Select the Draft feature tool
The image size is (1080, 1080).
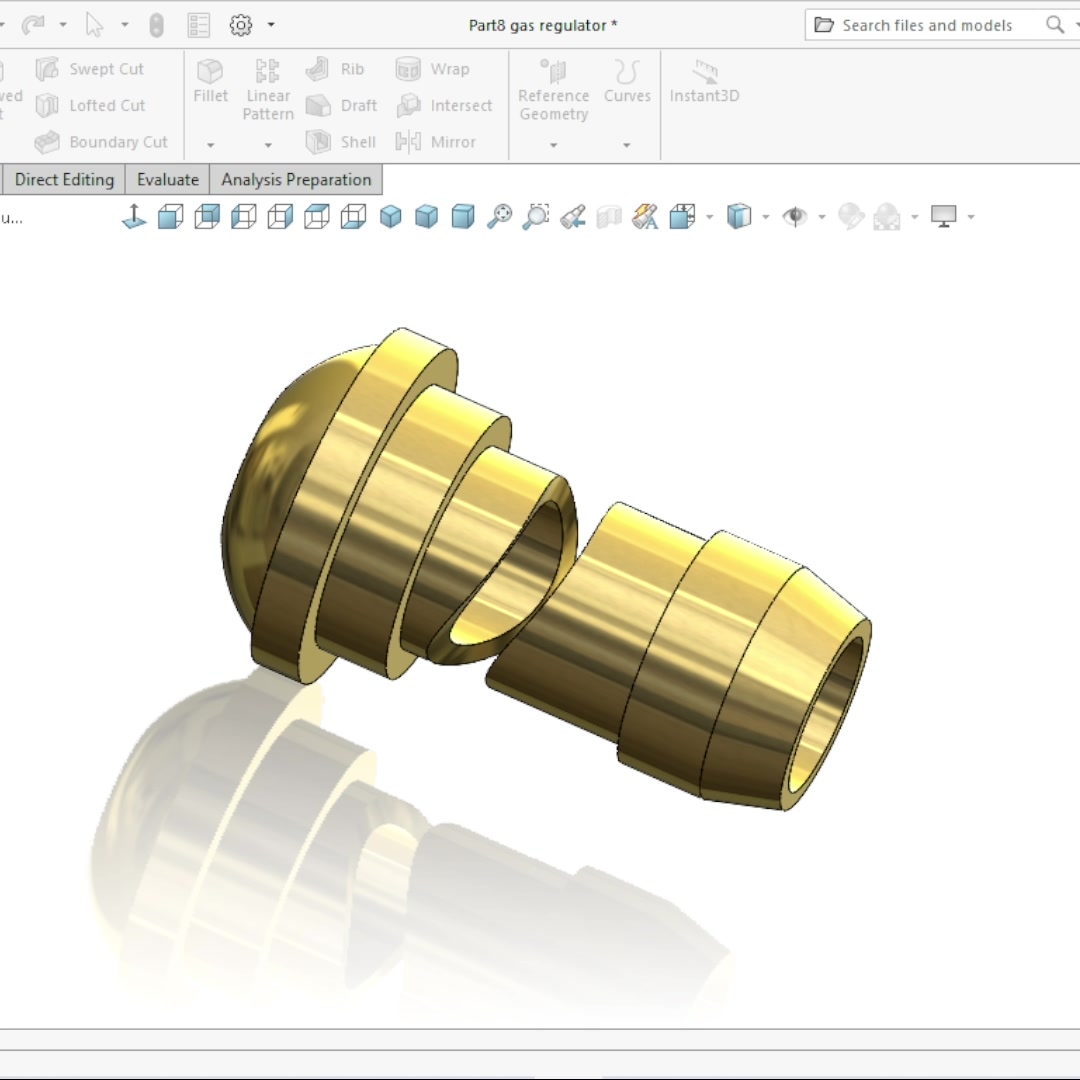pos(341,105)
